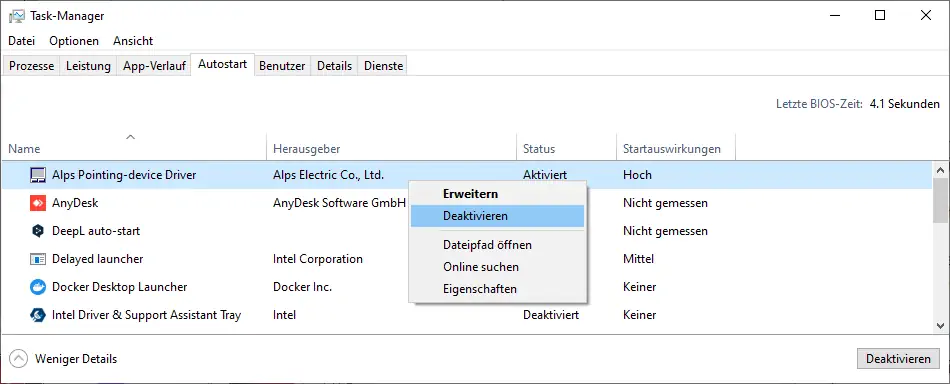Click Keiner in the Docker Desktop row
This screenshot has height=384, width=950.
click(x=640, y=286)
